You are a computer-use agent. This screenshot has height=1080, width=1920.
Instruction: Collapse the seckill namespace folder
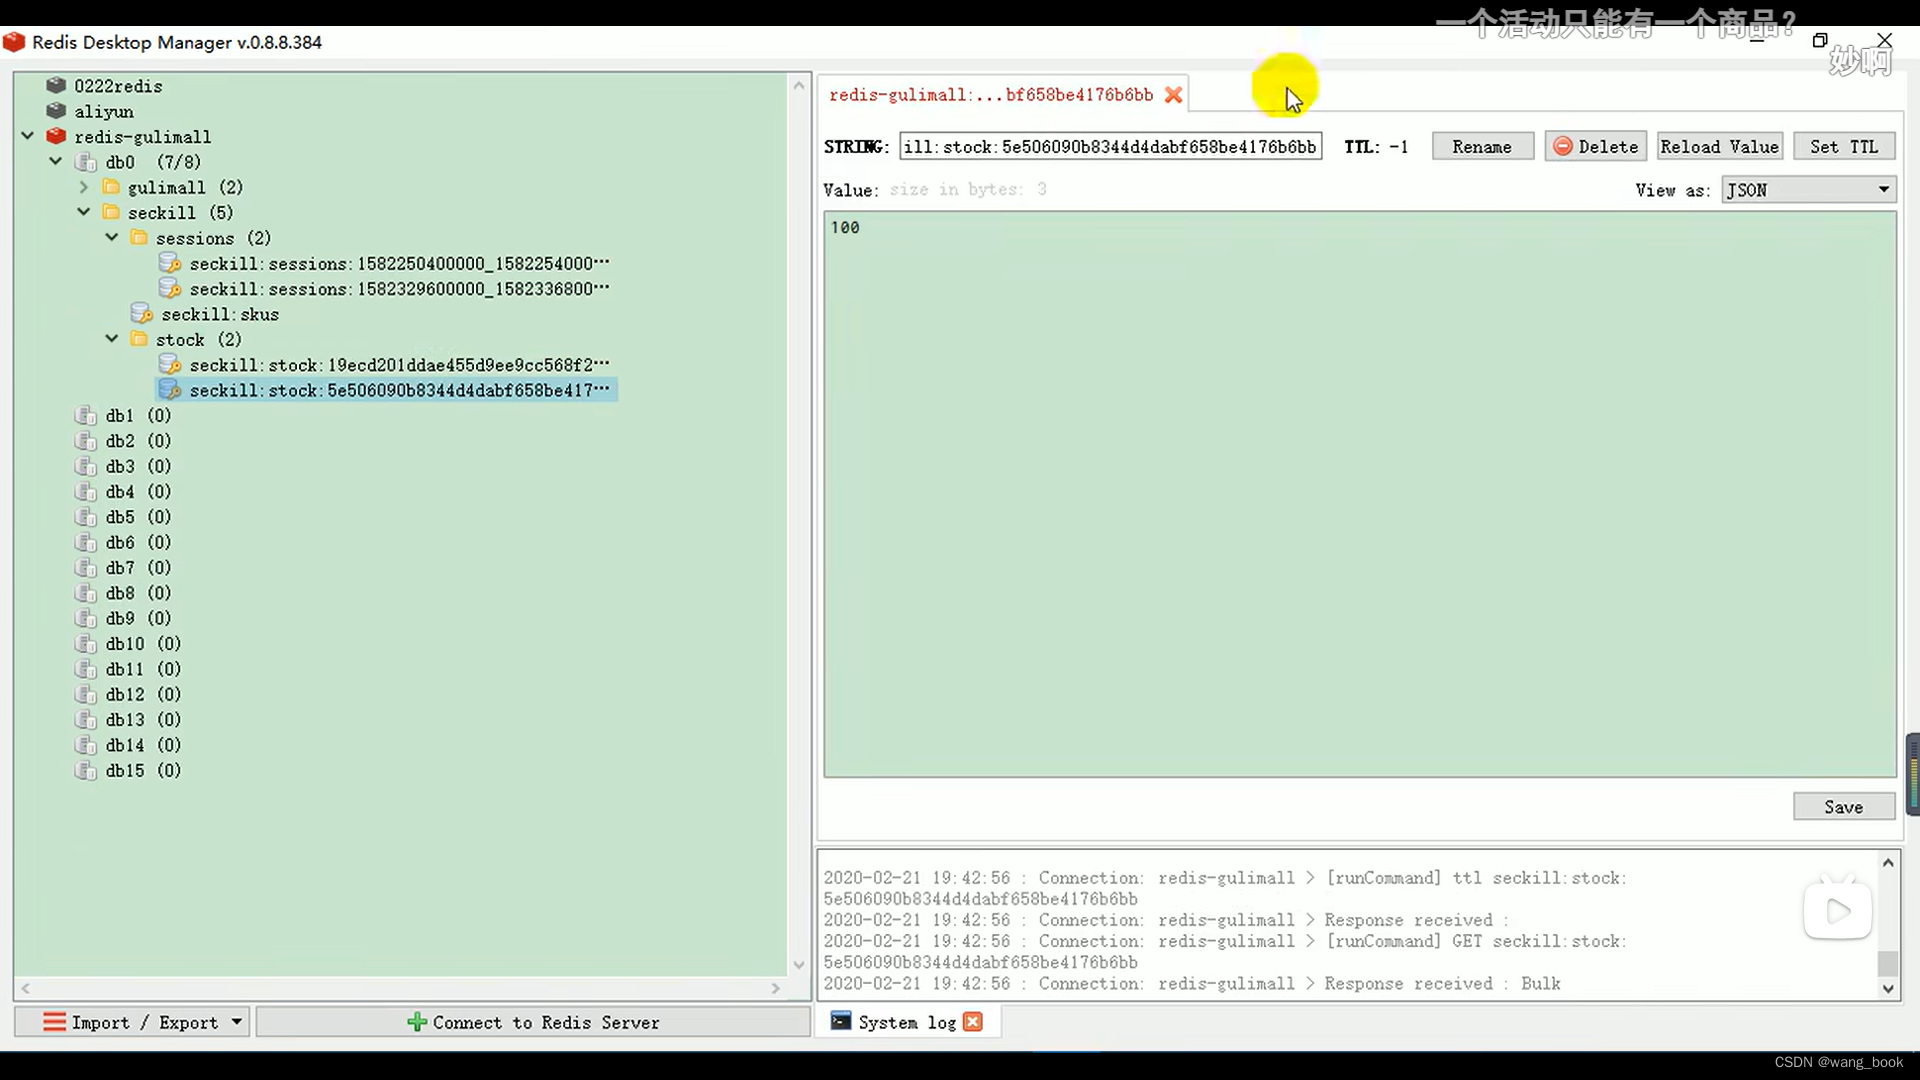pos(84,212)
